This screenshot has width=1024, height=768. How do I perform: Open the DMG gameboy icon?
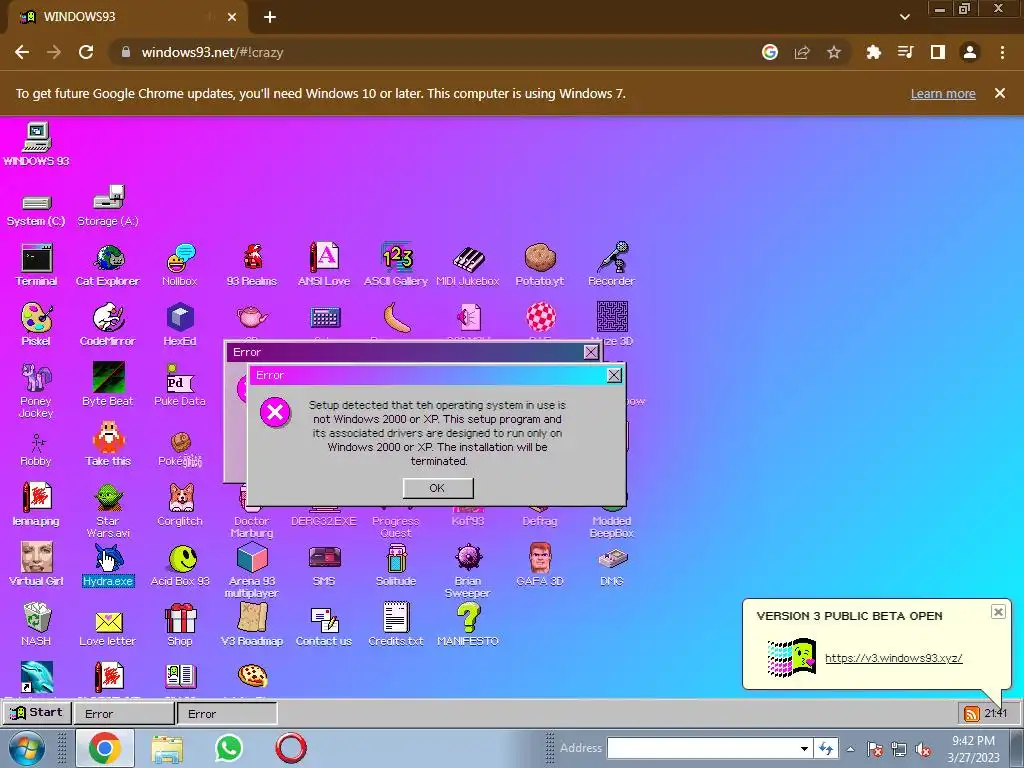tap(611, 566)
